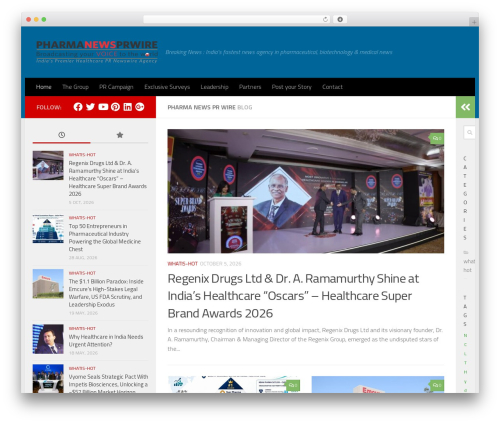This screenshot has height=423, width=500.
Task: Open the Twitter follow icon
Action: click(90, 107)
